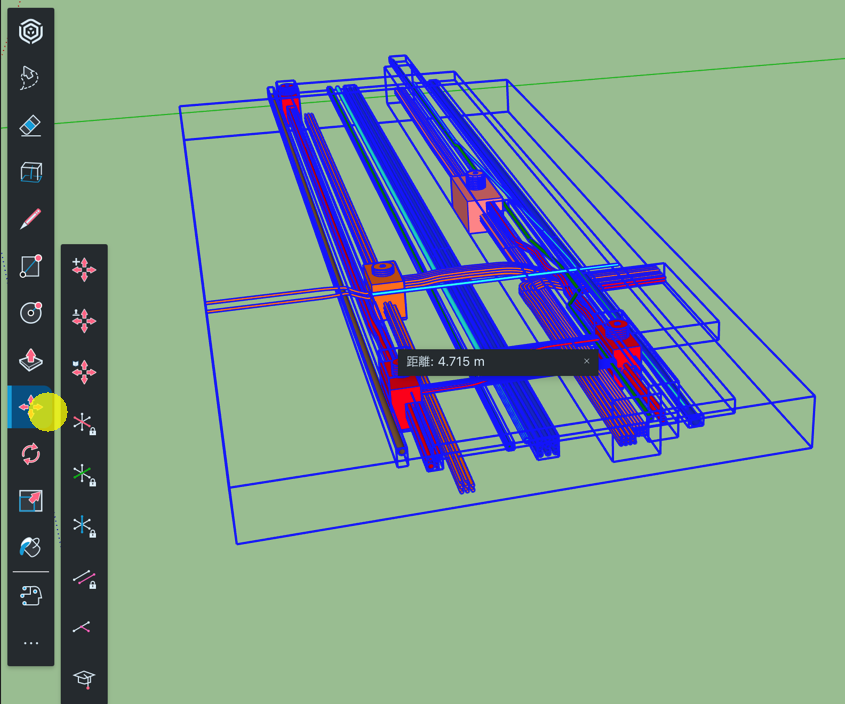
Task: Select the Push/Pull tool
Action: [x=31, y=360]
